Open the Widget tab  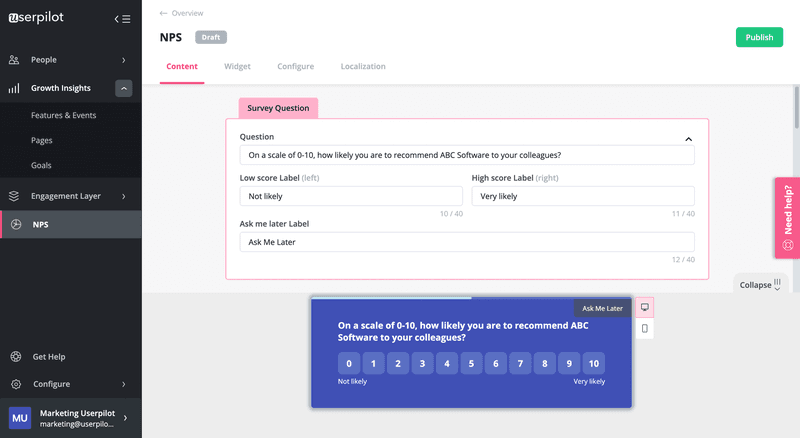click(x=237, y=66)
